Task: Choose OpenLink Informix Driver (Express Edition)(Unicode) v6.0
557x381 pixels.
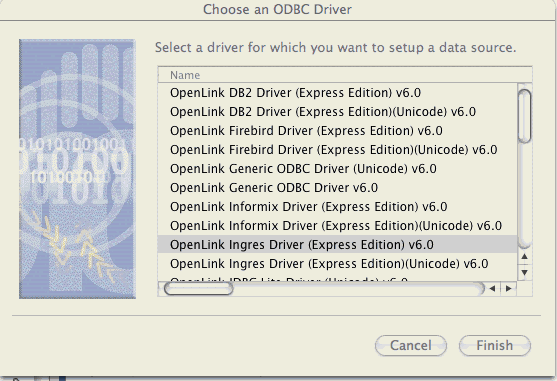Action: (337, 226)
